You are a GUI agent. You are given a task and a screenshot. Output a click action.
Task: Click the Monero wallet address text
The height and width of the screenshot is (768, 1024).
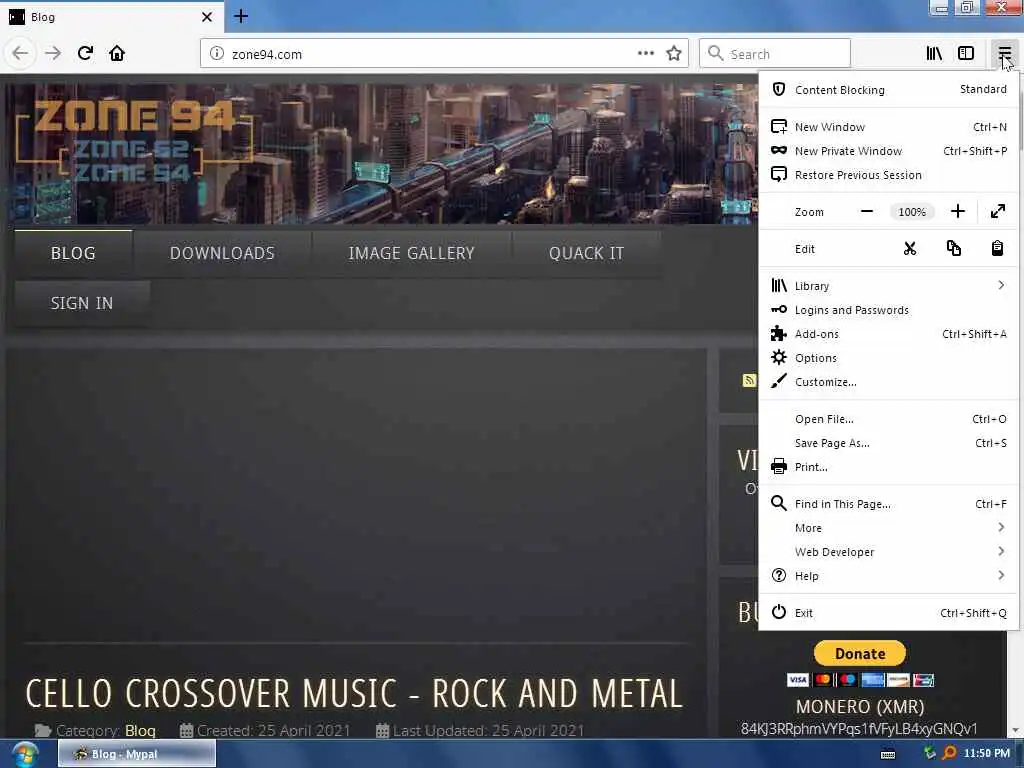859,729
